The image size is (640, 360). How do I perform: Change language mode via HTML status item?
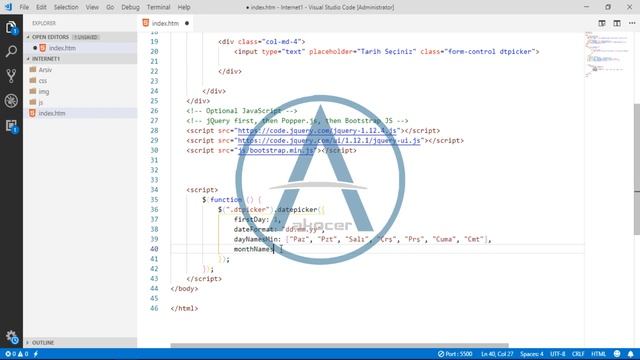click(x=598, y=354)
